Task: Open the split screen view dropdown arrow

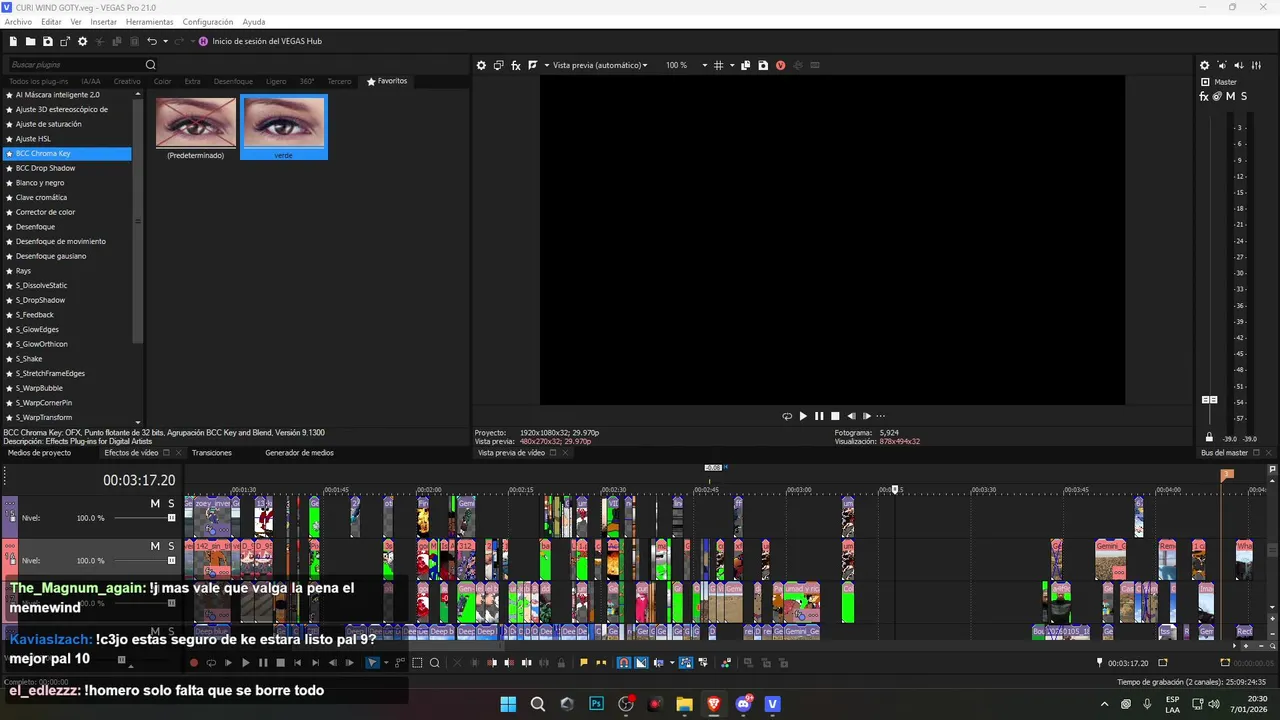Action: [x=546, y=65]
